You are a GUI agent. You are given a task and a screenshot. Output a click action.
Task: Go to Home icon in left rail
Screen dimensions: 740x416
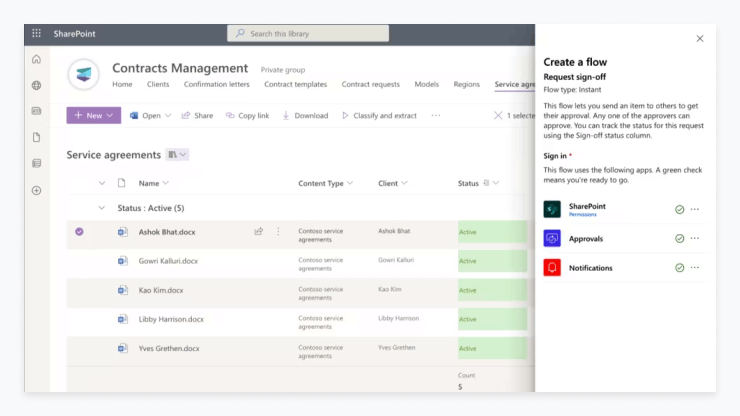click(x=36, y=59)
